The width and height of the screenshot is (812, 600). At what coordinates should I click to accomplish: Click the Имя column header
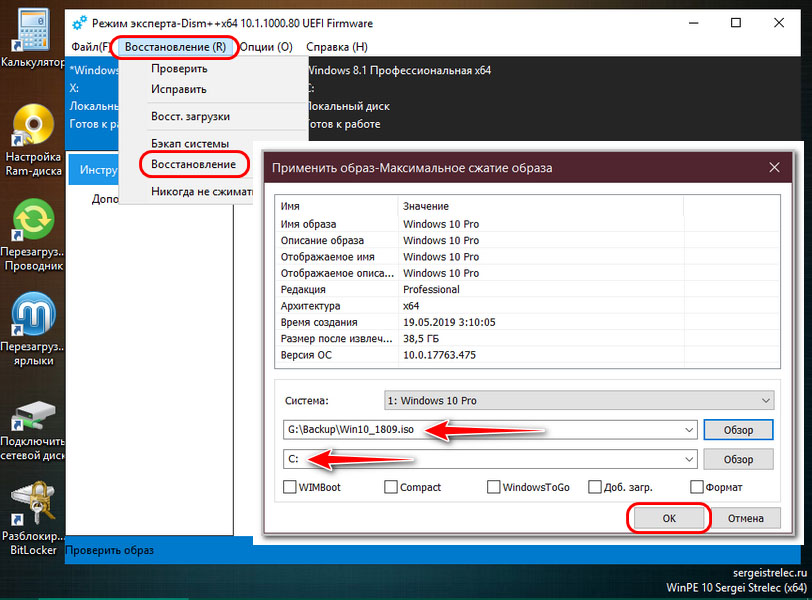click(x=337, y=206)
